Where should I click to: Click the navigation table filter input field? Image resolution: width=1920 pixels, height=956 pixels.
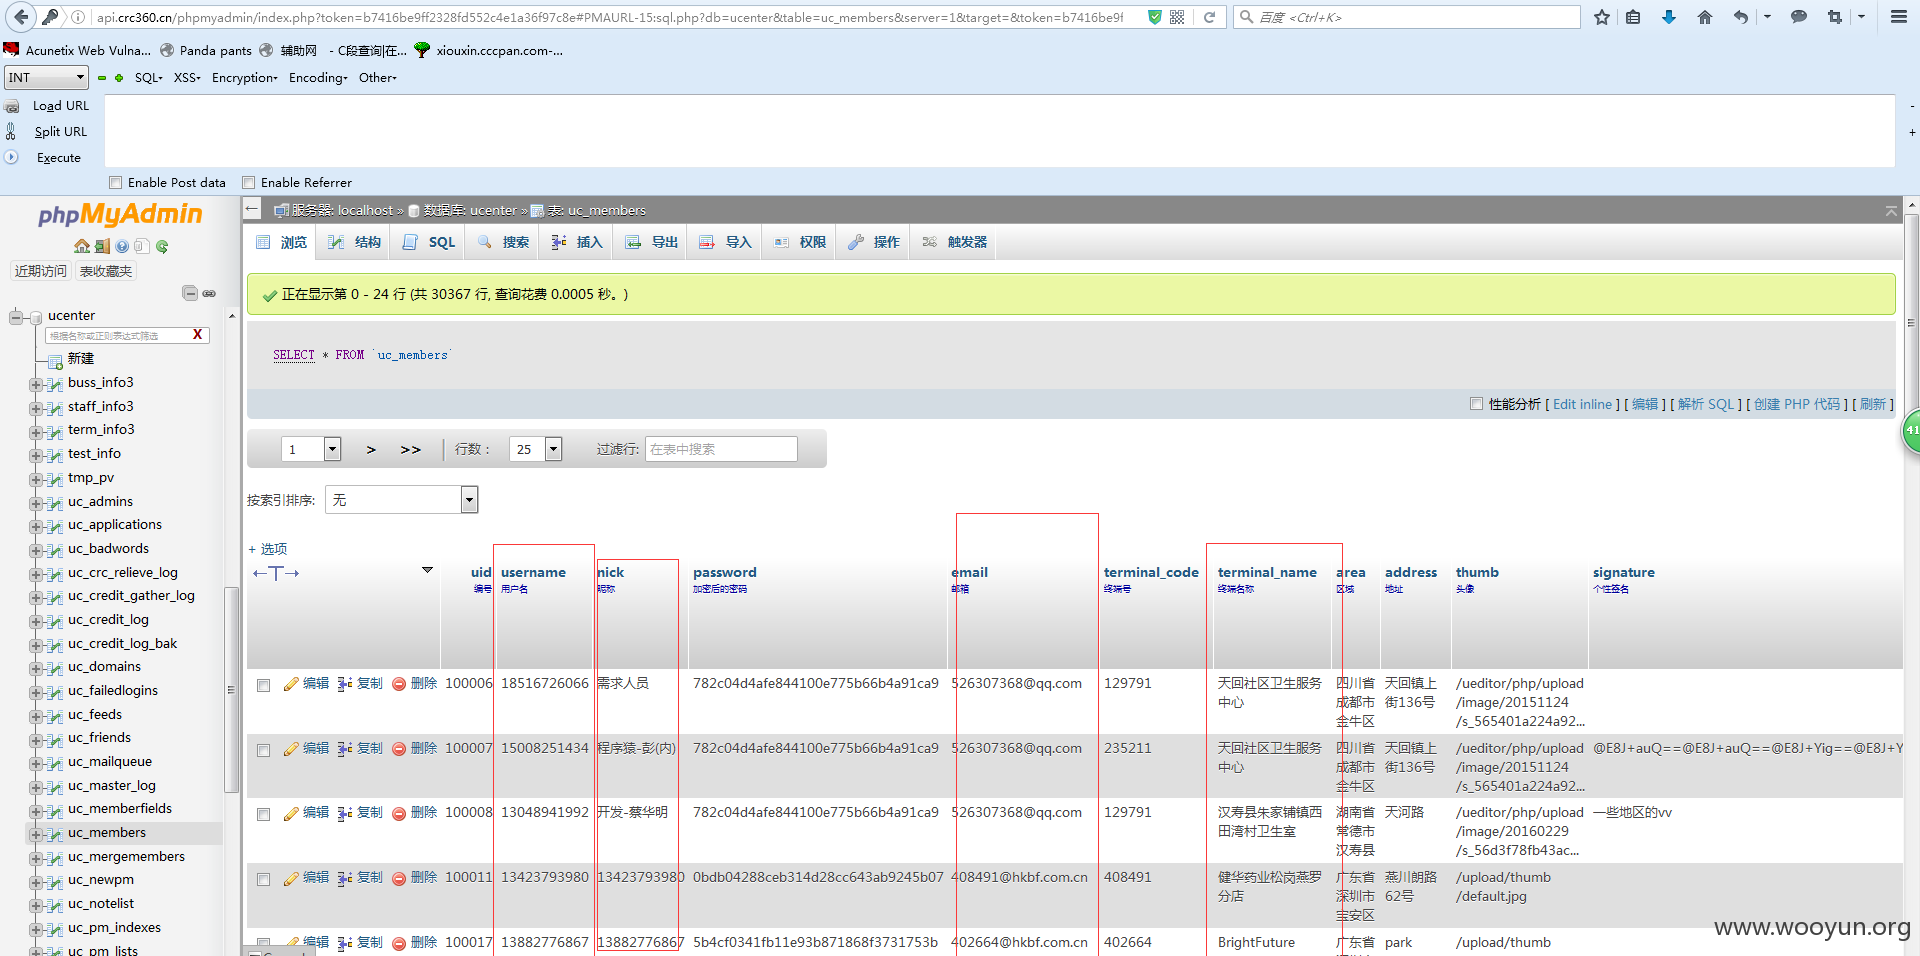pos(118,335)
